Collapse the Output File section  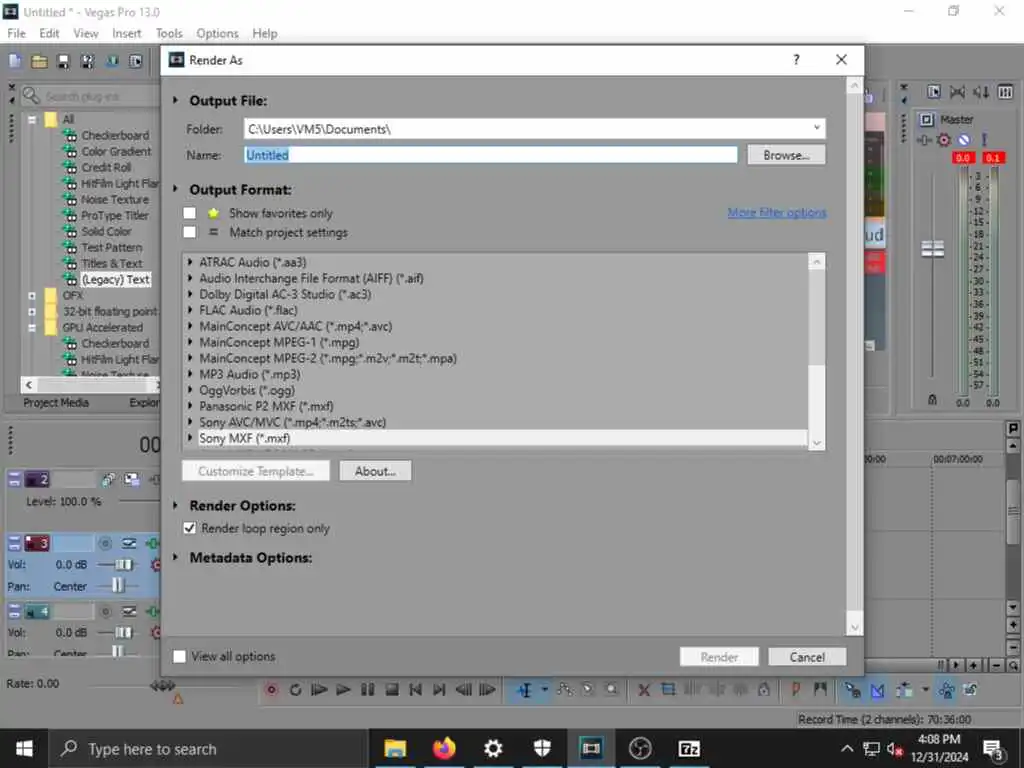(x=176, y=101)
